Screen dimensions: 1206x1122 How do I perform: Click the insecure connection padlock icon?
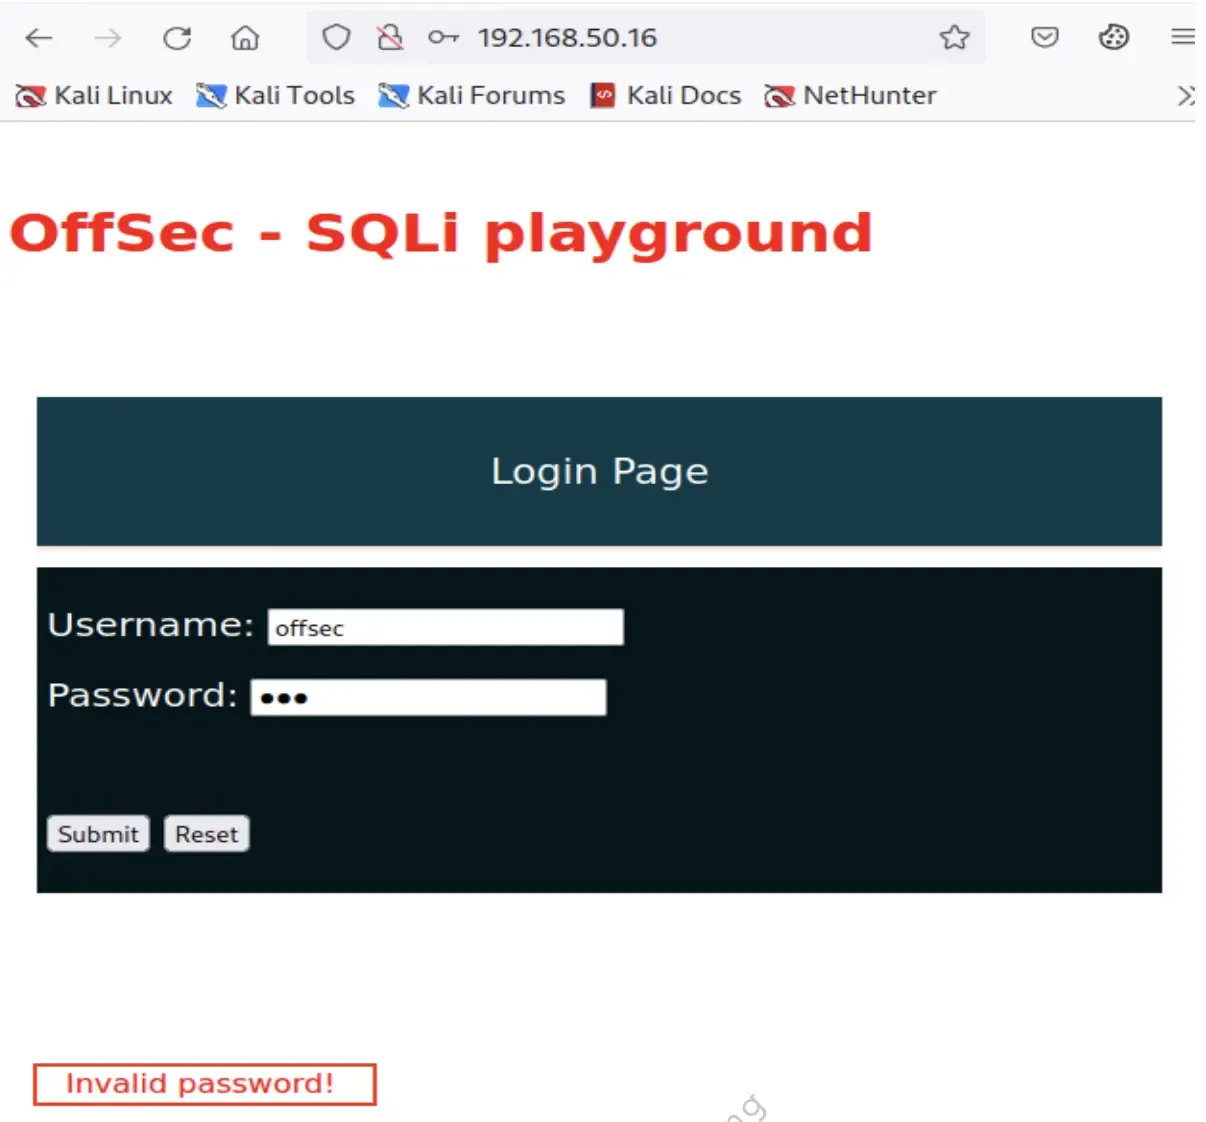coord(389,38)
